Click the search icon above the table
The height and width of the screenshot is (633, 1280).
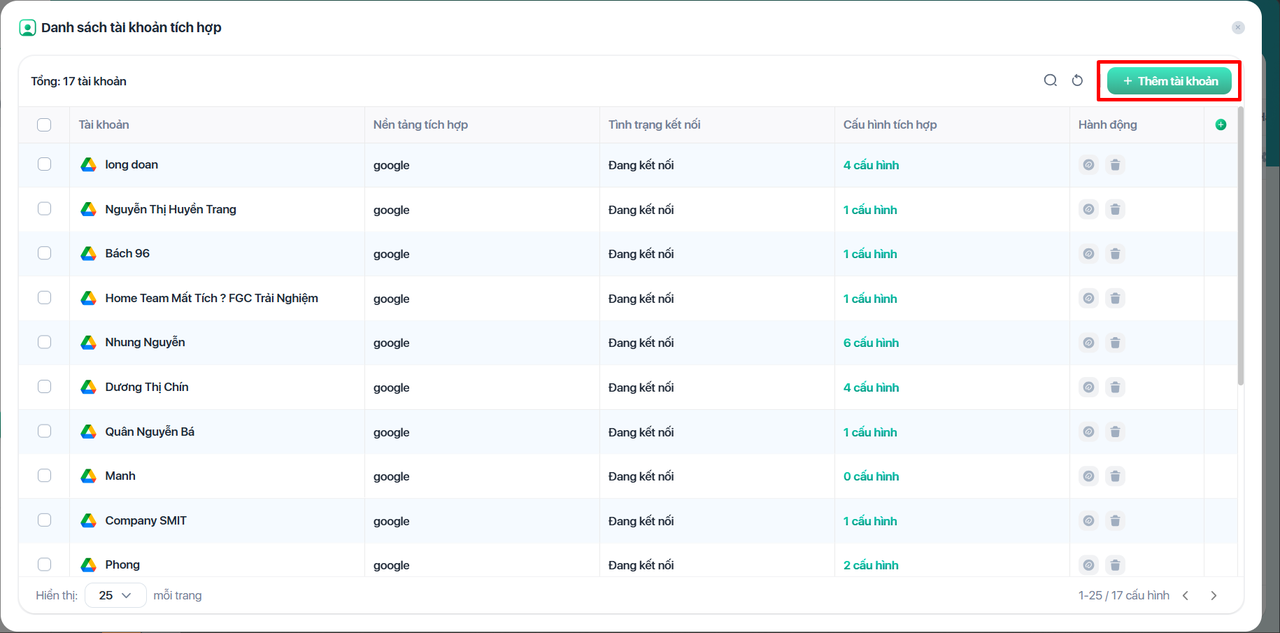(1050, 81)
